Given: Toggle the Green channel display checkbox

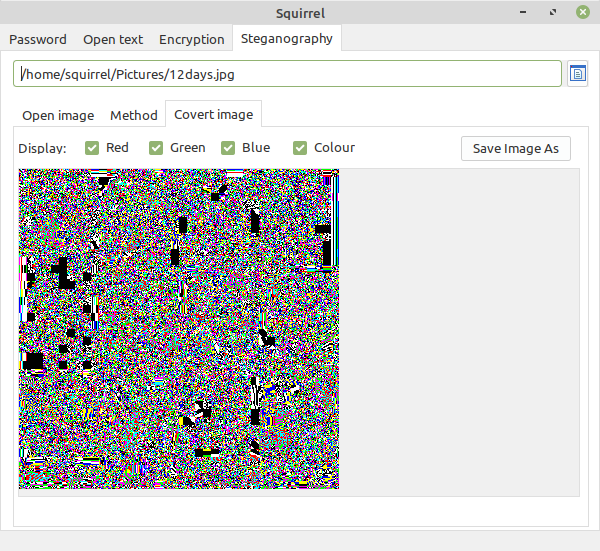Looking at the screenshot, I should 156,148.
